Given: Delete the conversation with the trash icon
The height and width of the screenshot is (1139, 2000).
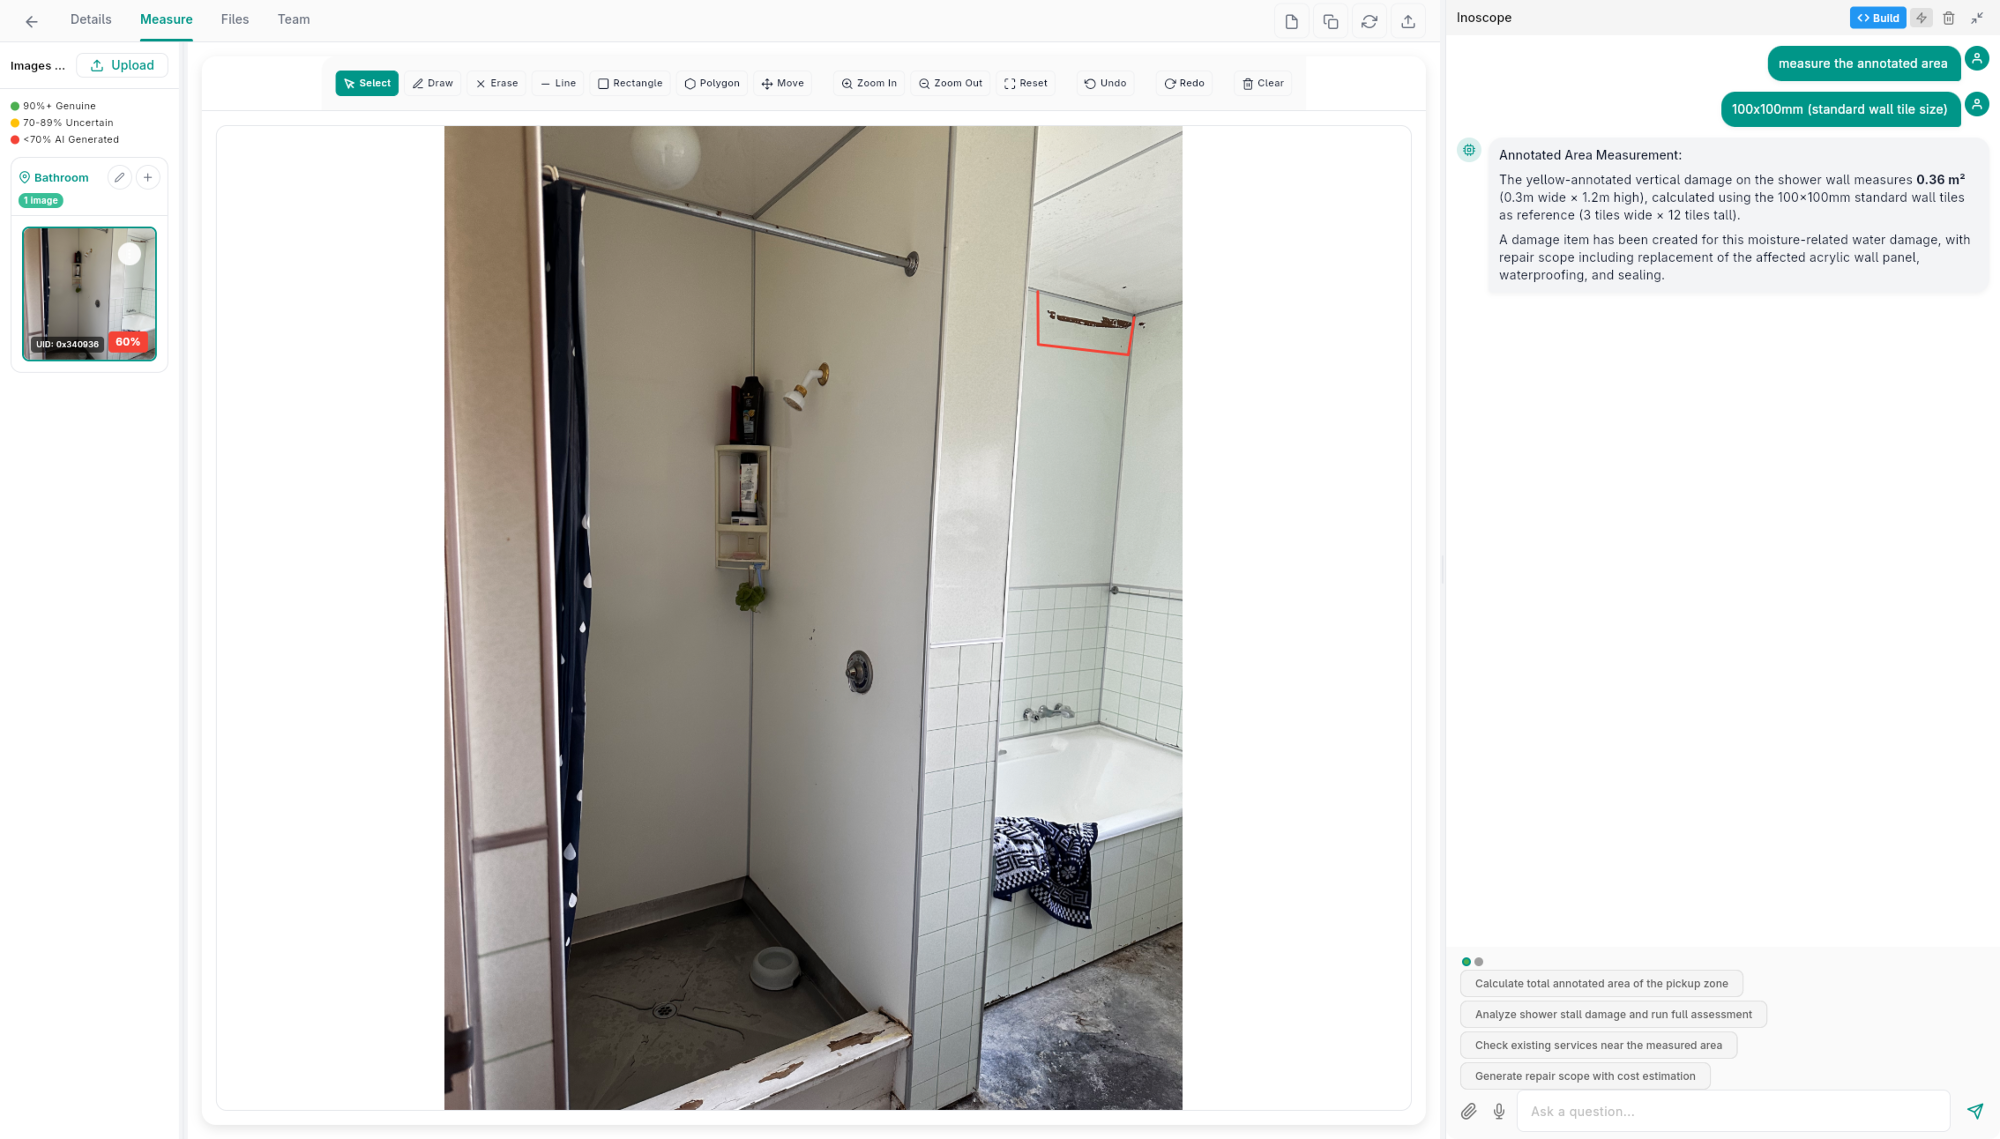Looking at the screenshot, I should (1949, 18).
